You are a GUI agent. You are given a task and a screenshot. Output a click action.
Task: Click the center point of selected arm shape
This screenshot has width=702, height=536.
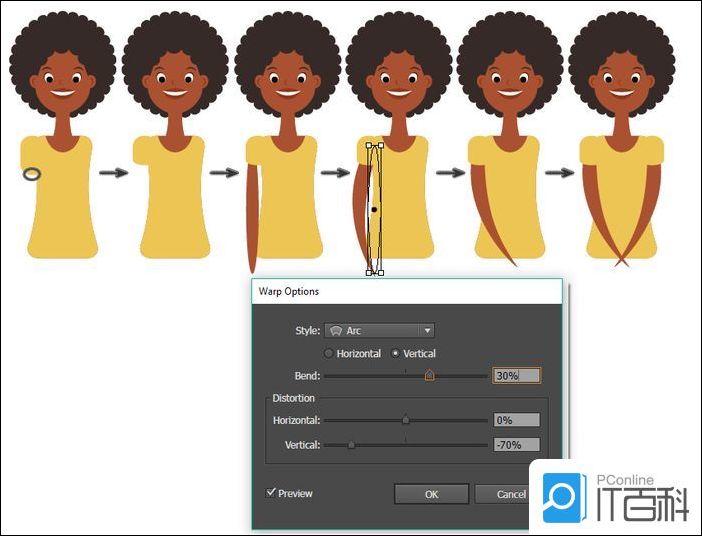[374, 209]
